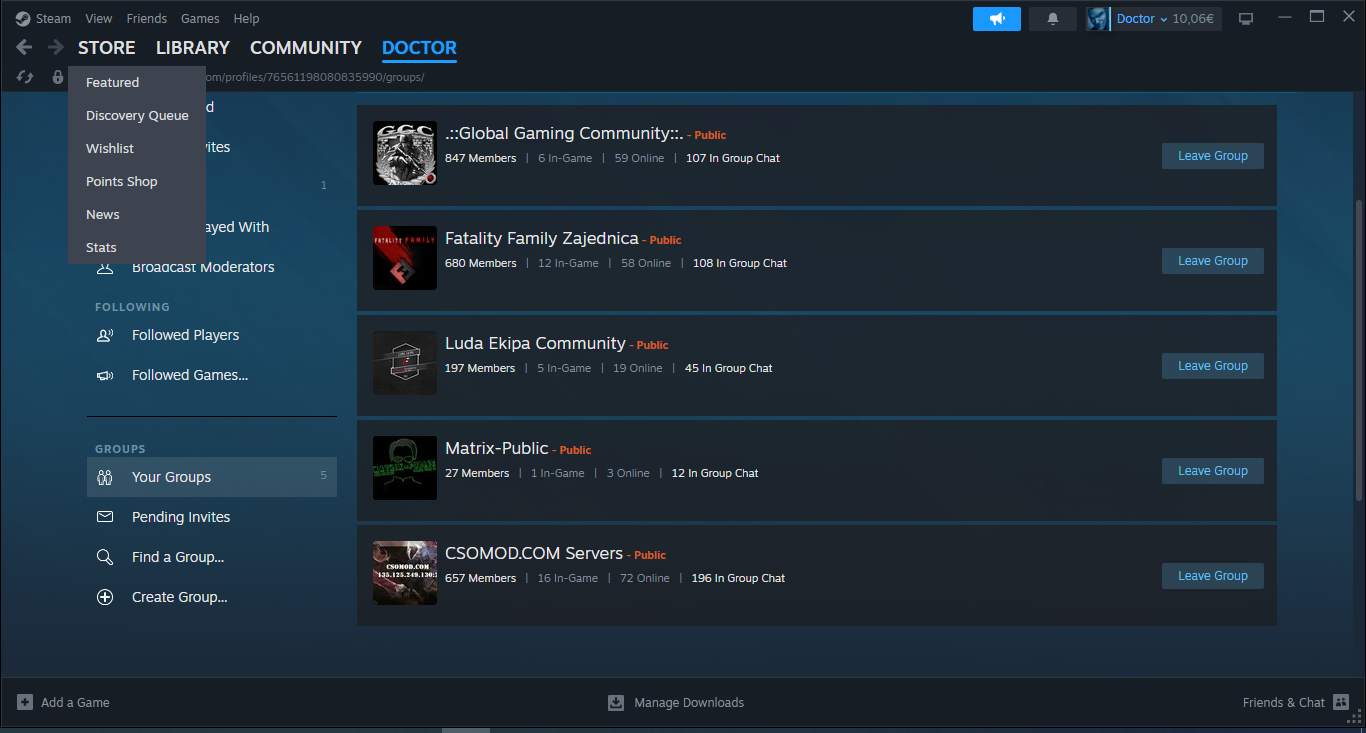Click the back navigation arrow

point(25,48)
